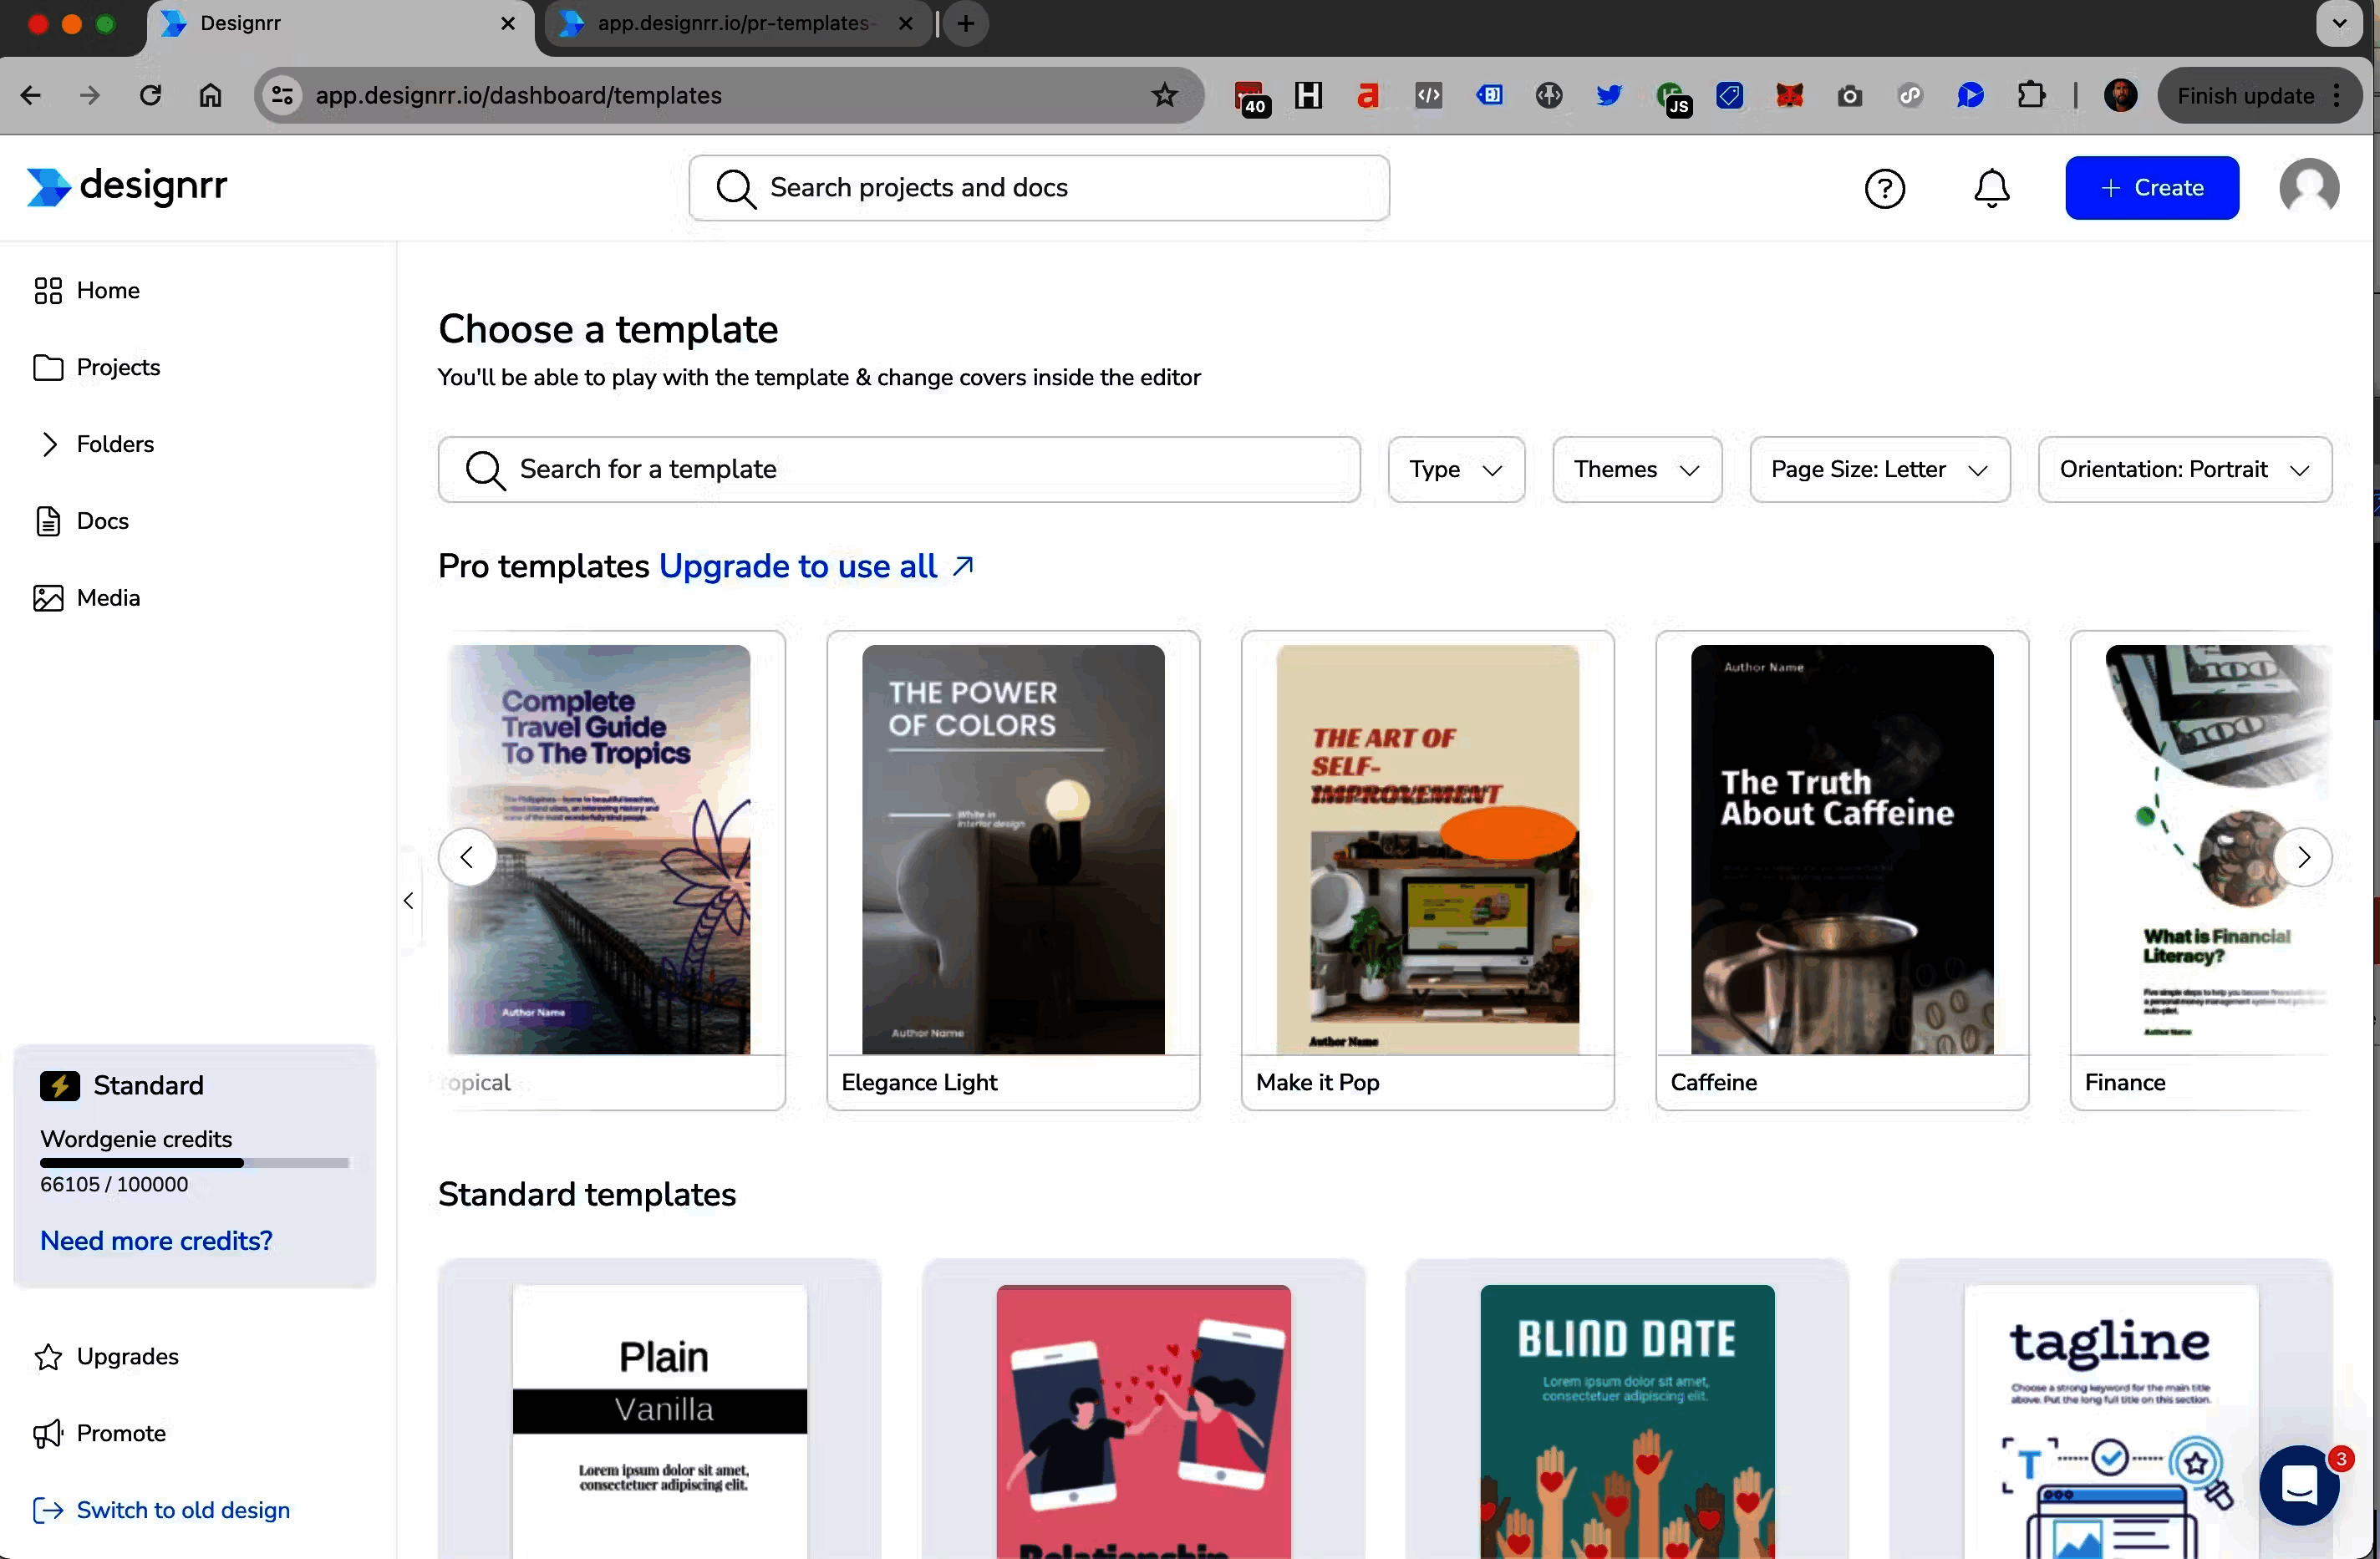Open the help question mark icon
The image size is (2380, 1559).
tap(1885, 188)
